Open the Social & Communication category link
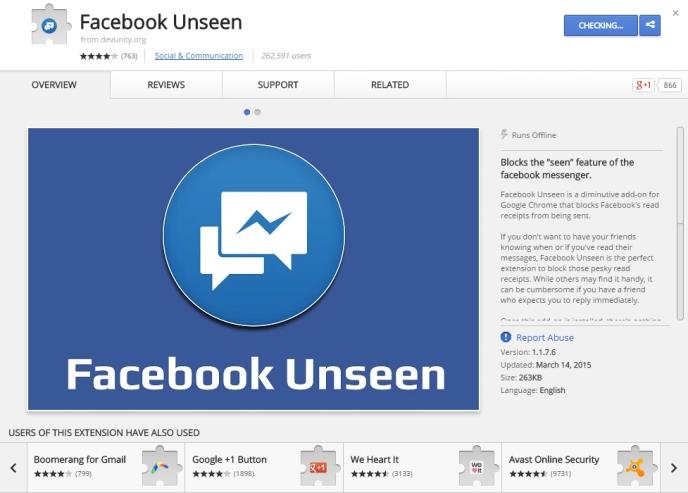This screenshot has height=493, width=688. coord(199,56)
